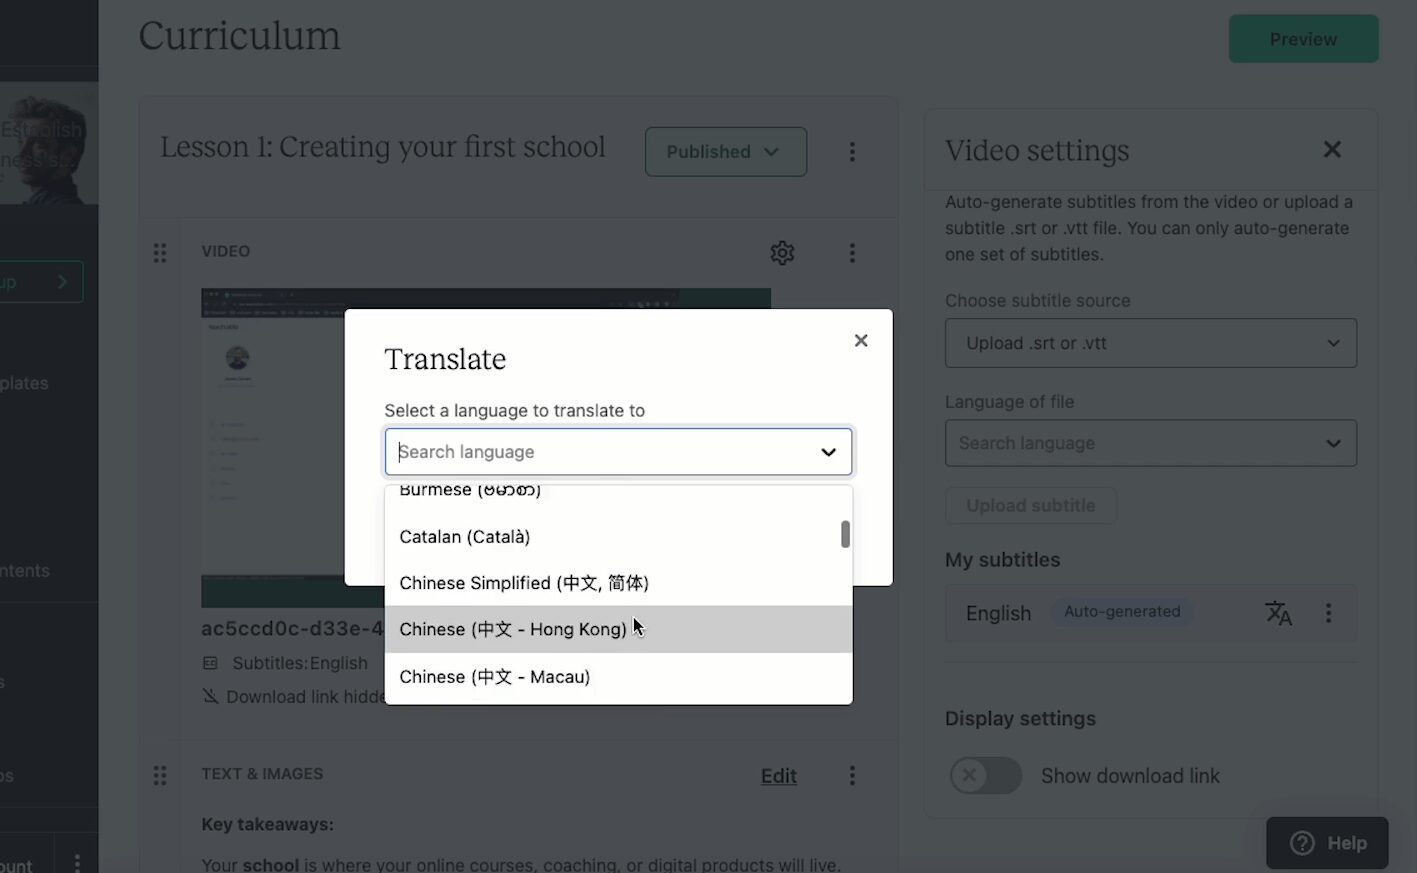Edit the Text & Images section
Viewport: 1417px width, 873px height.
(778, 775)
